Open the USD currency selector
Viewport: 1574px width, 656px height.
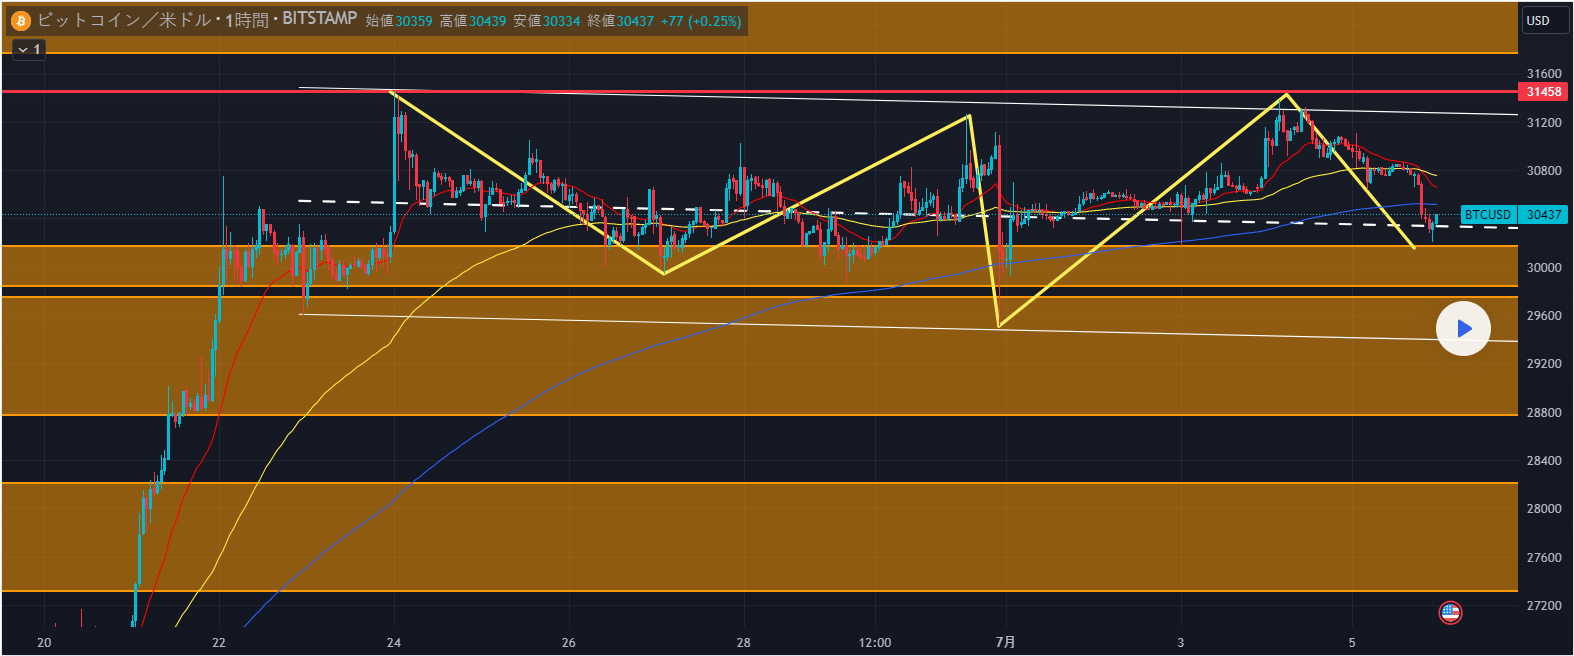click(x=1538, y=20)
